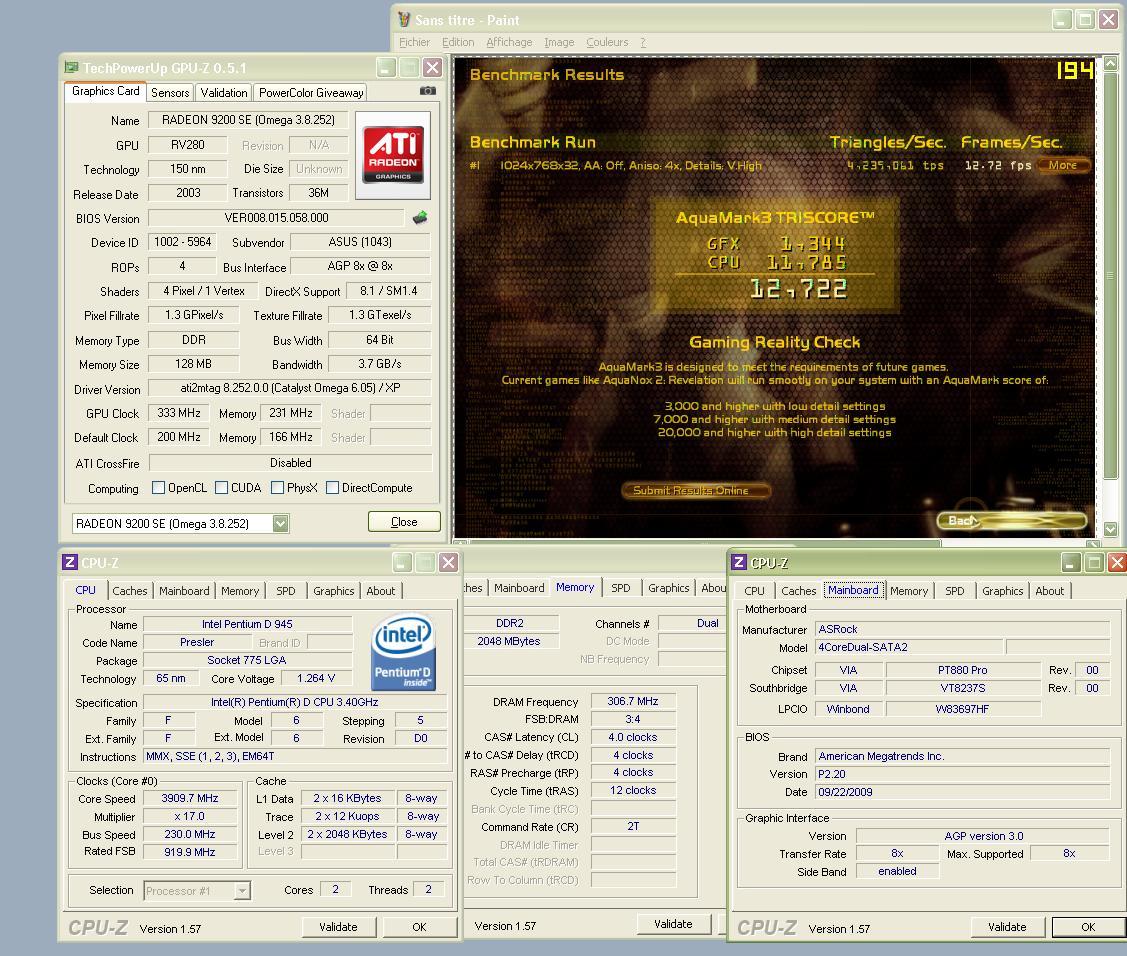This screenshot has height=956, width=1127.
Task: Click the Core Speed value 3909.7 MHz
Action: (190, 799)
